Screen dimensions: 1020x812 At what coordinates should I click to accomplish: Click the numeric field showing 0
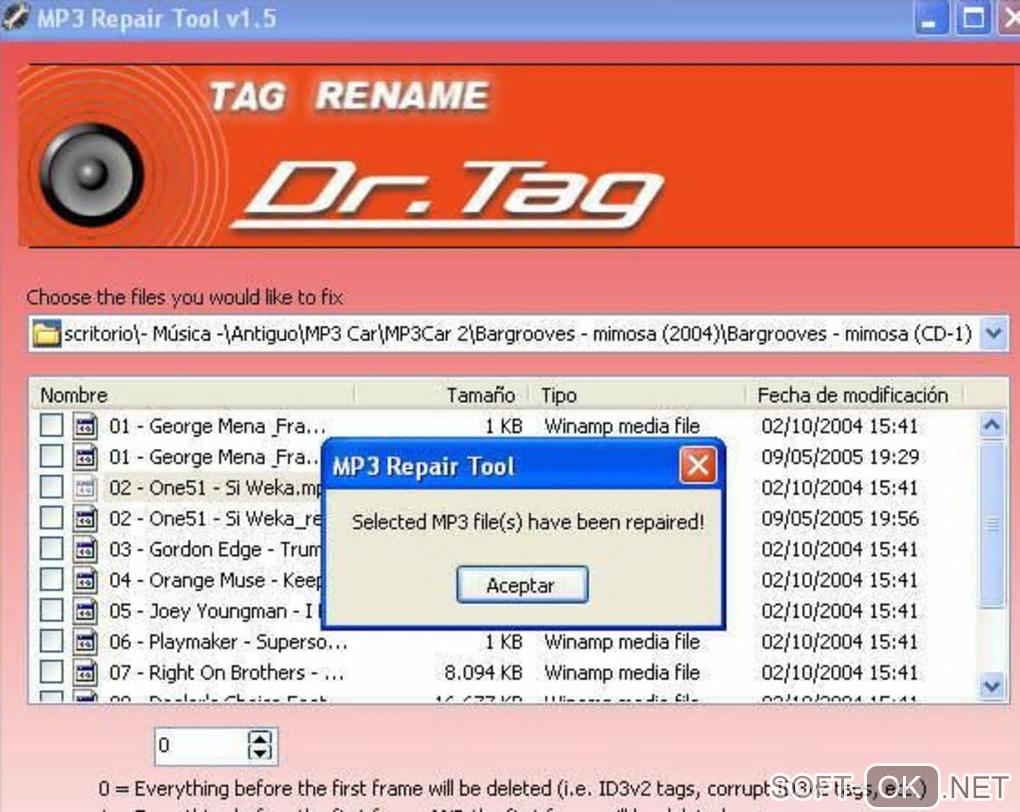pos(201,745)
